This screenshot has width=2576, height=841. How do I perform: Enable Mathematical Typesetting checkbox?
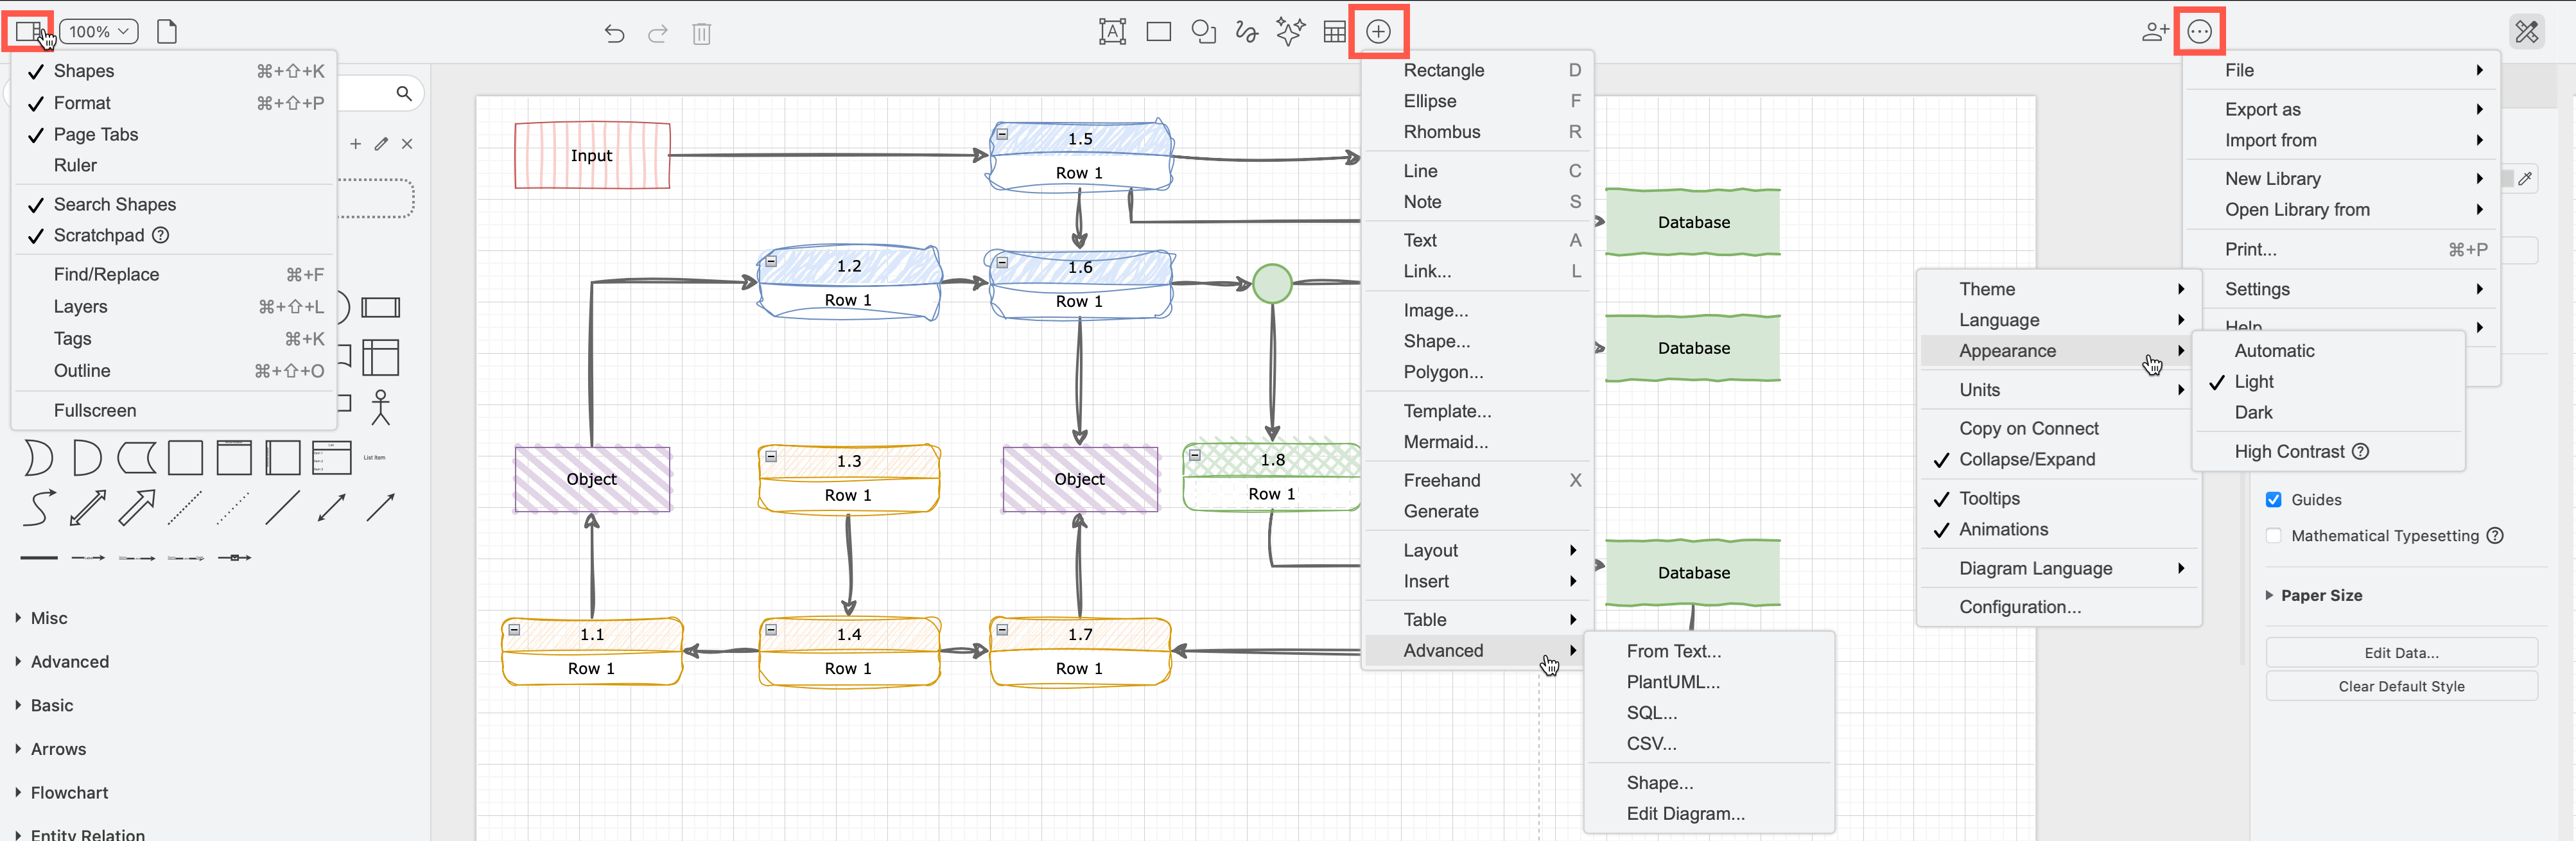point(2273,535)
